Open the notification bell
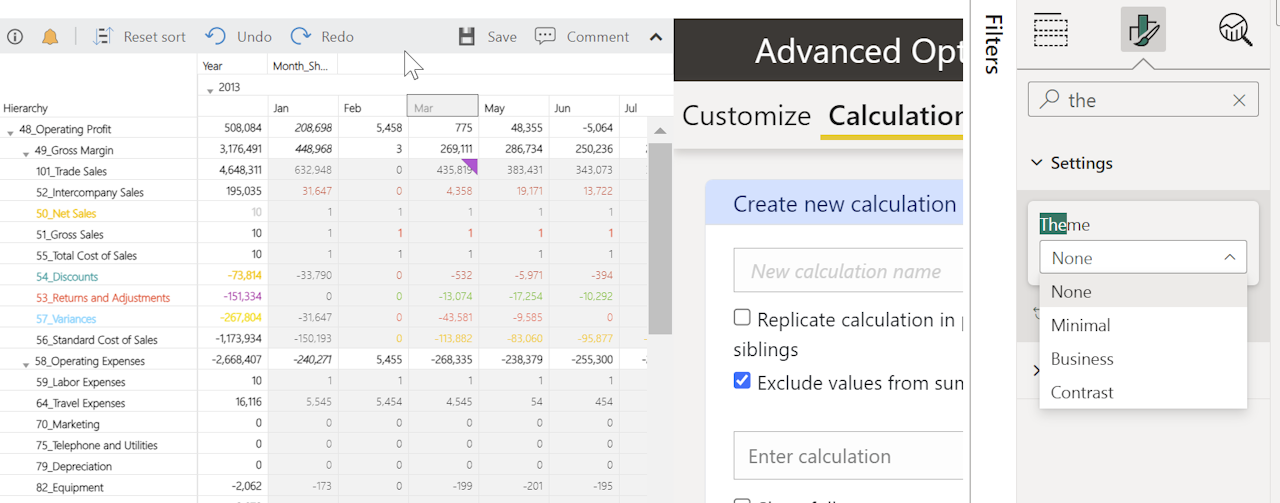1280x503 pixels. [50, 37]
